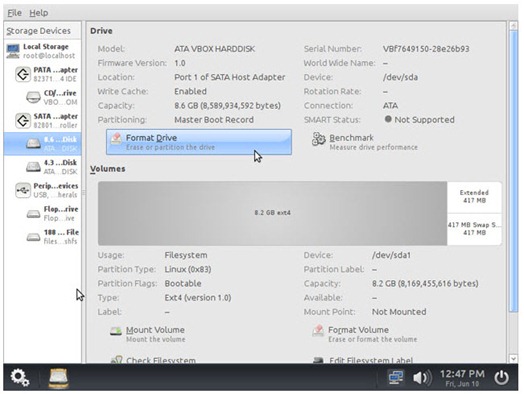Viewport: 524px width, 394px height.
Task: Click the Bootable partition flag value
Action: coord(183,283)
